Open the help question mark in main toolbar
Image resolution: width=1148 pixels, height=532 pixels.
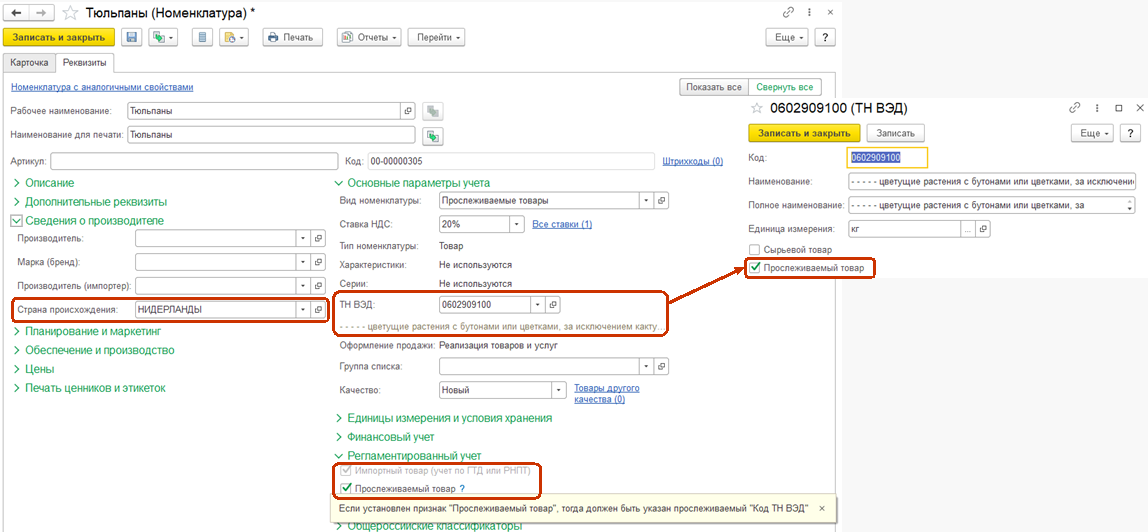point(825,37)
